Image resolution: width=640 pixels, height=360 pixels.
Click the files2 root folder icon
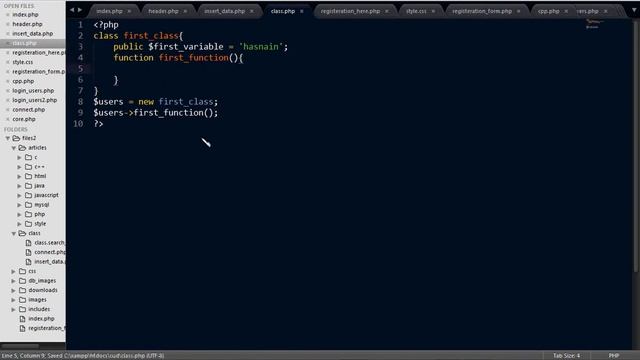(x=16, y=138)
